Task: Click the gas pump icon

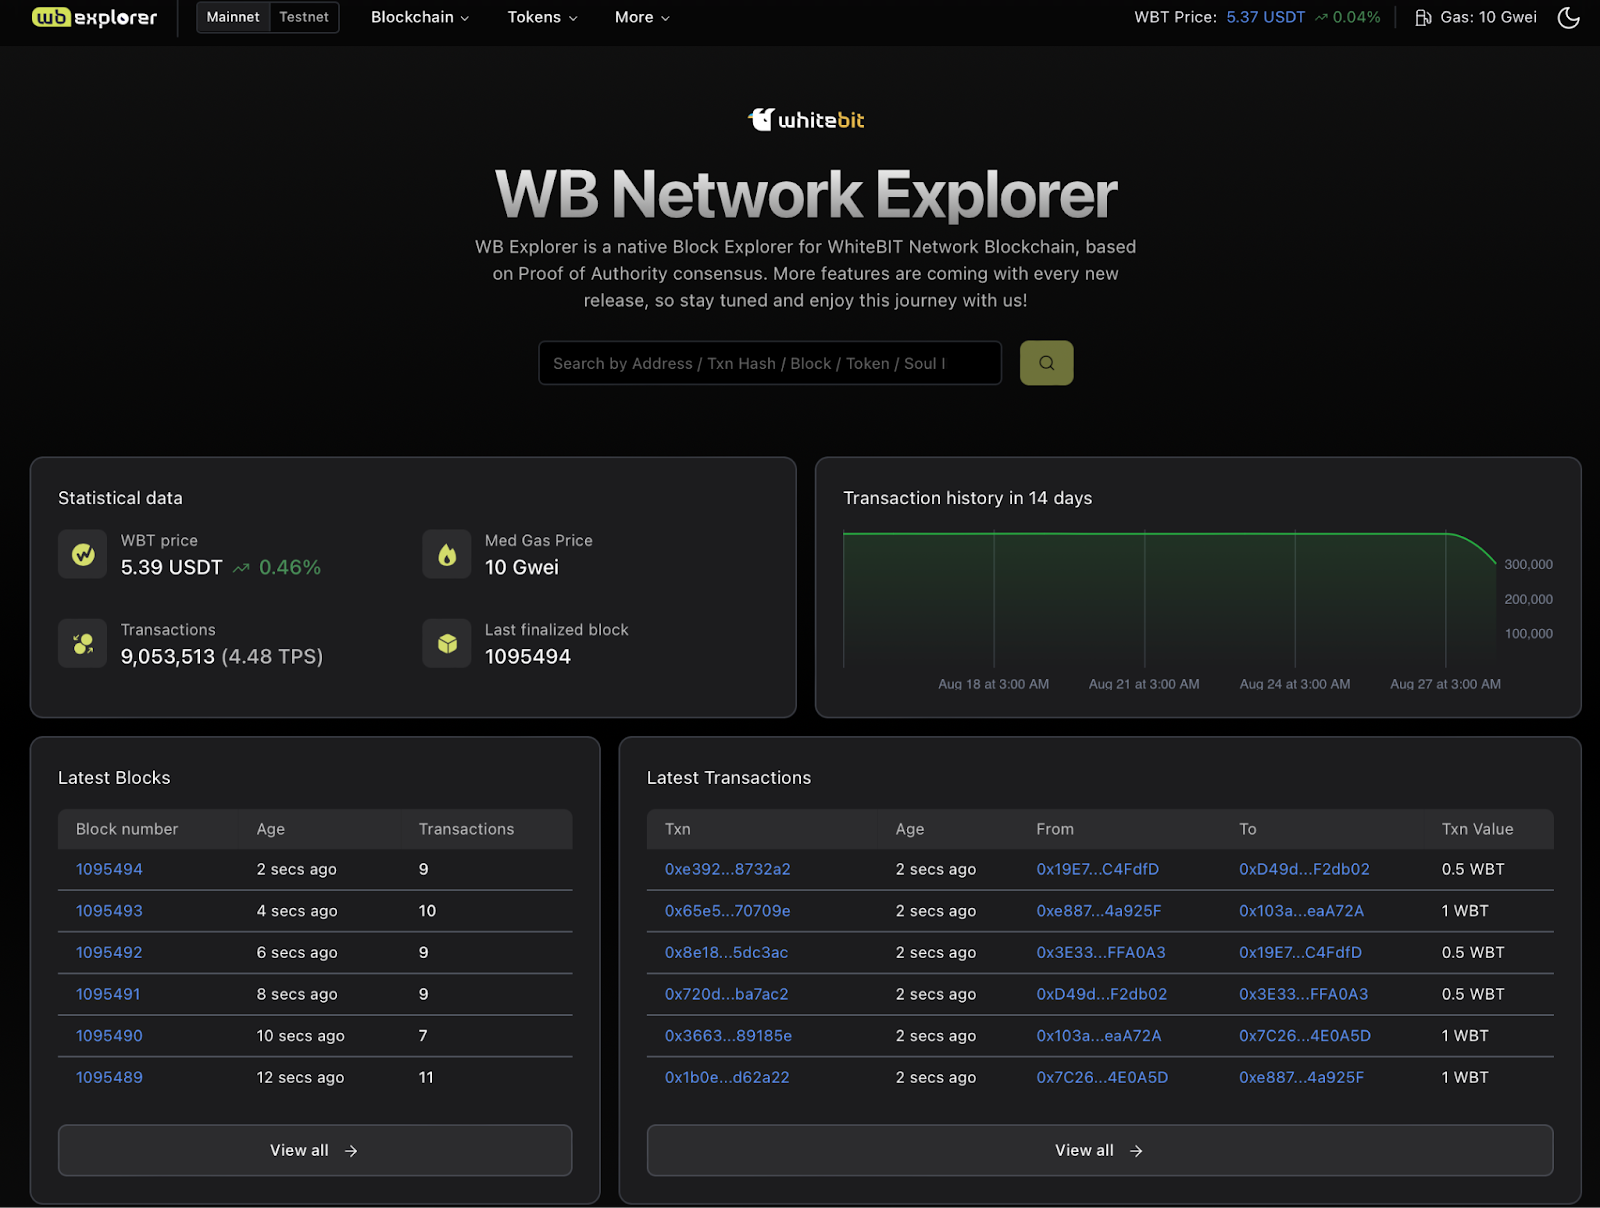Action: pyautogui.click(x=1423, y=17)
